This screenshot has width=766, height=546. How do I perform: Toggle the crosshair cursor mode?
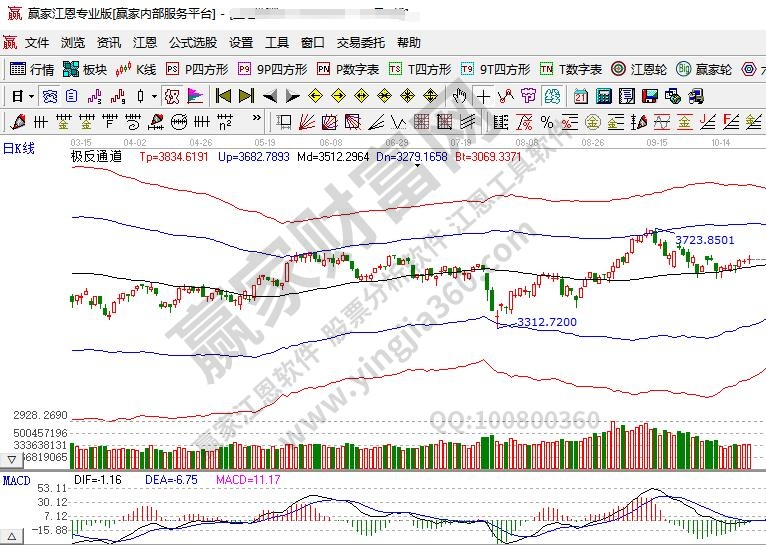(484, 96)
